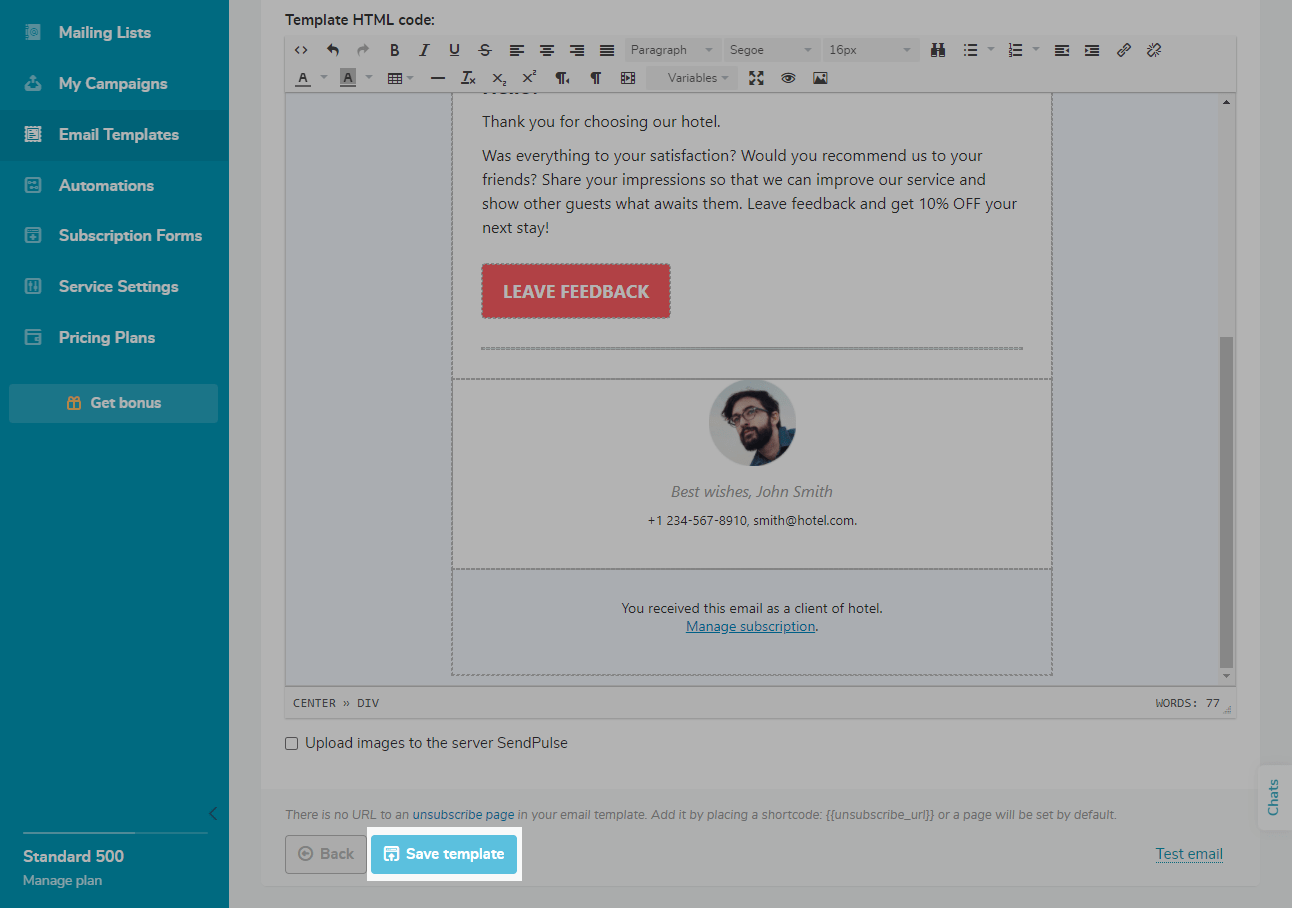Open the text color picker swatch
1292x908 pixels.
(x=303, y=78)
